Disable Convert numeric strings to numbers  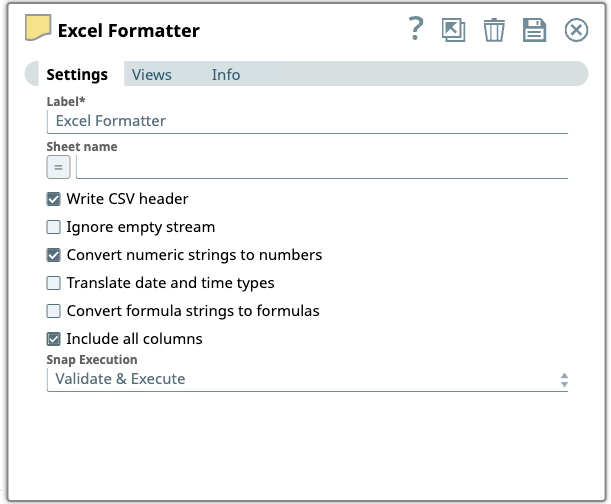[x=54, y=255]
